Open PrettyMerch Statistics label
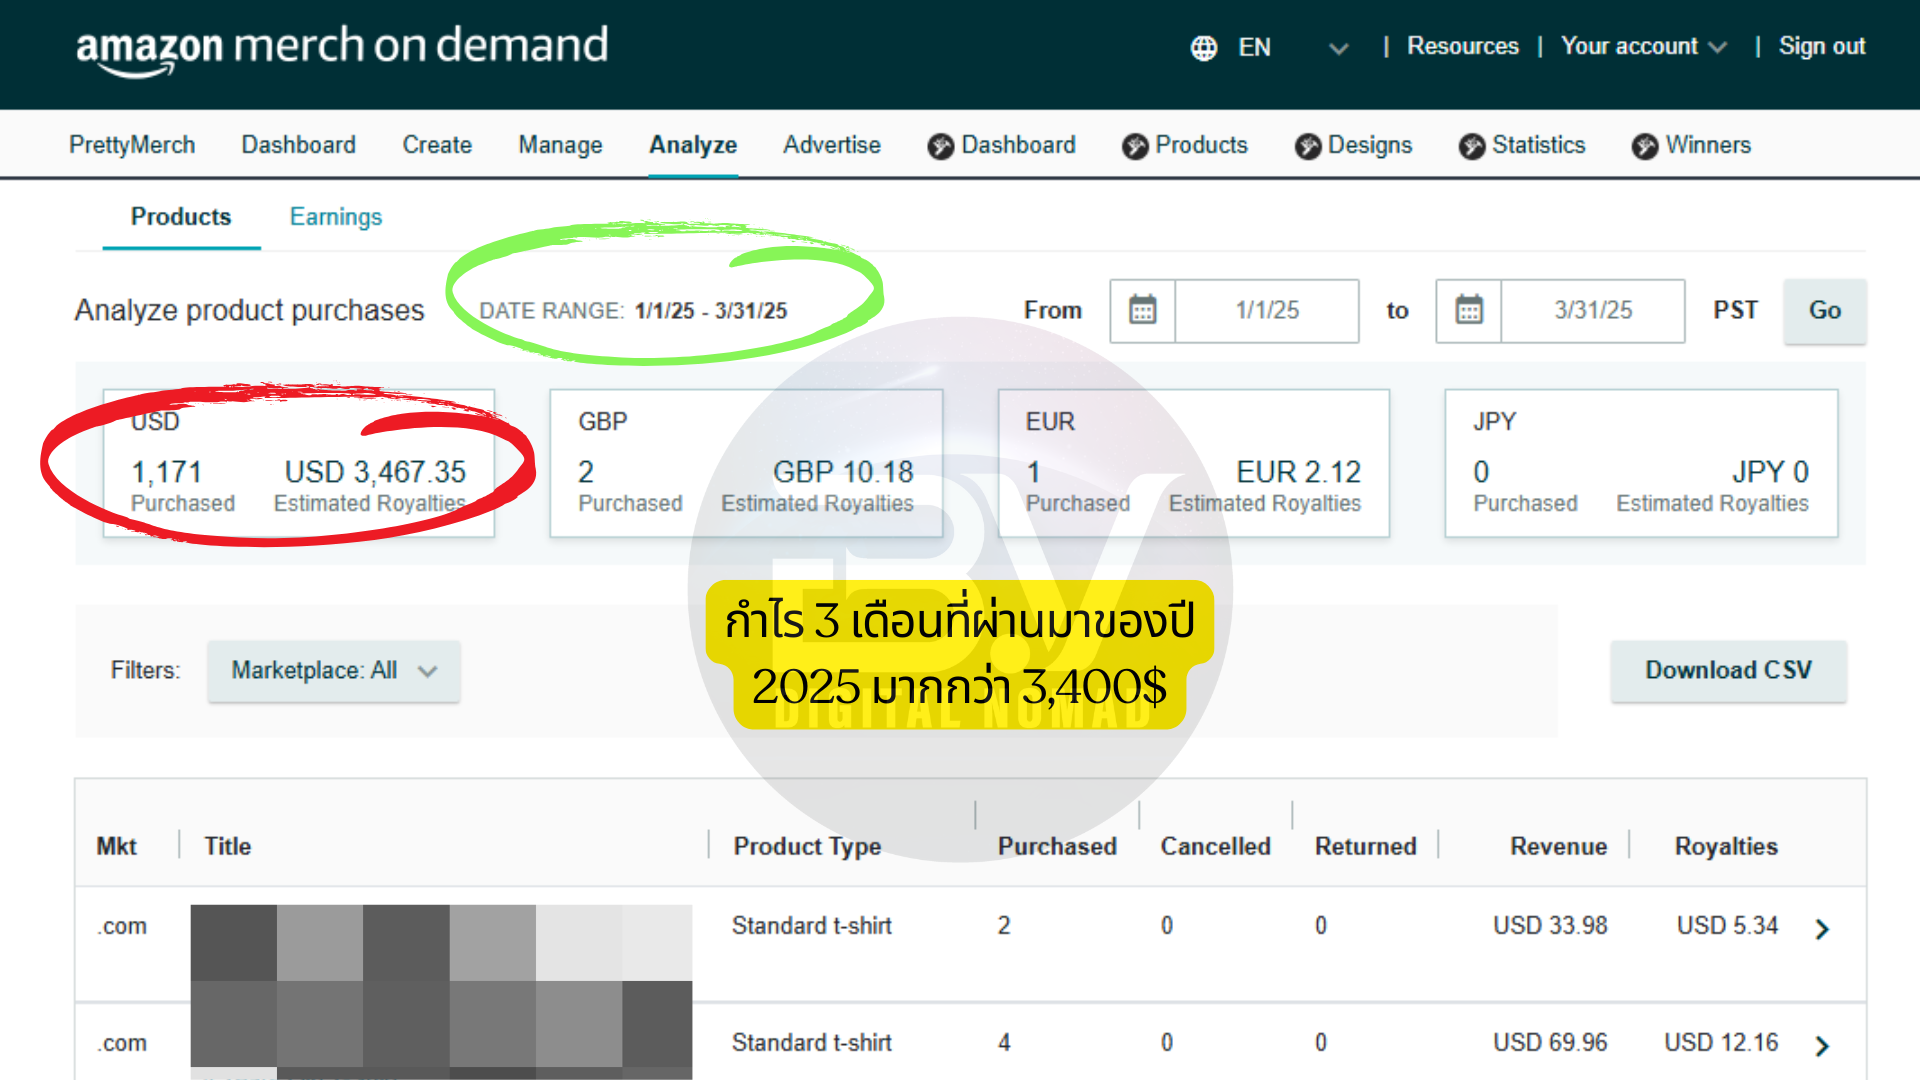The image size is (1920, 1080). coord(1538,145)
